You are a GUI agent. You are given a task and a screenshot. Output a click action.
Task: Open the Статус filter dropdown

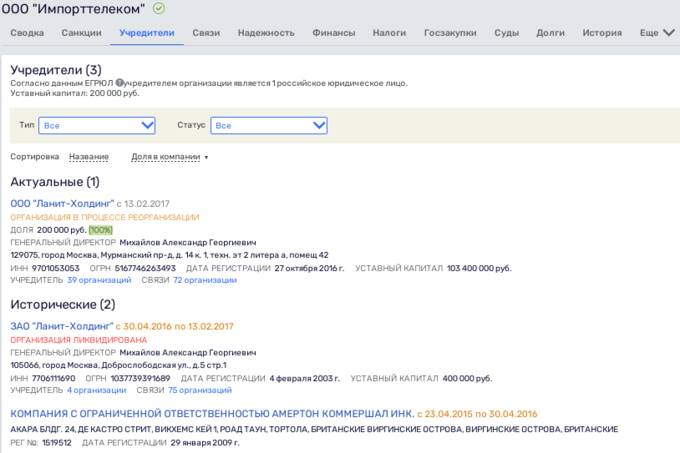point(269,125)
